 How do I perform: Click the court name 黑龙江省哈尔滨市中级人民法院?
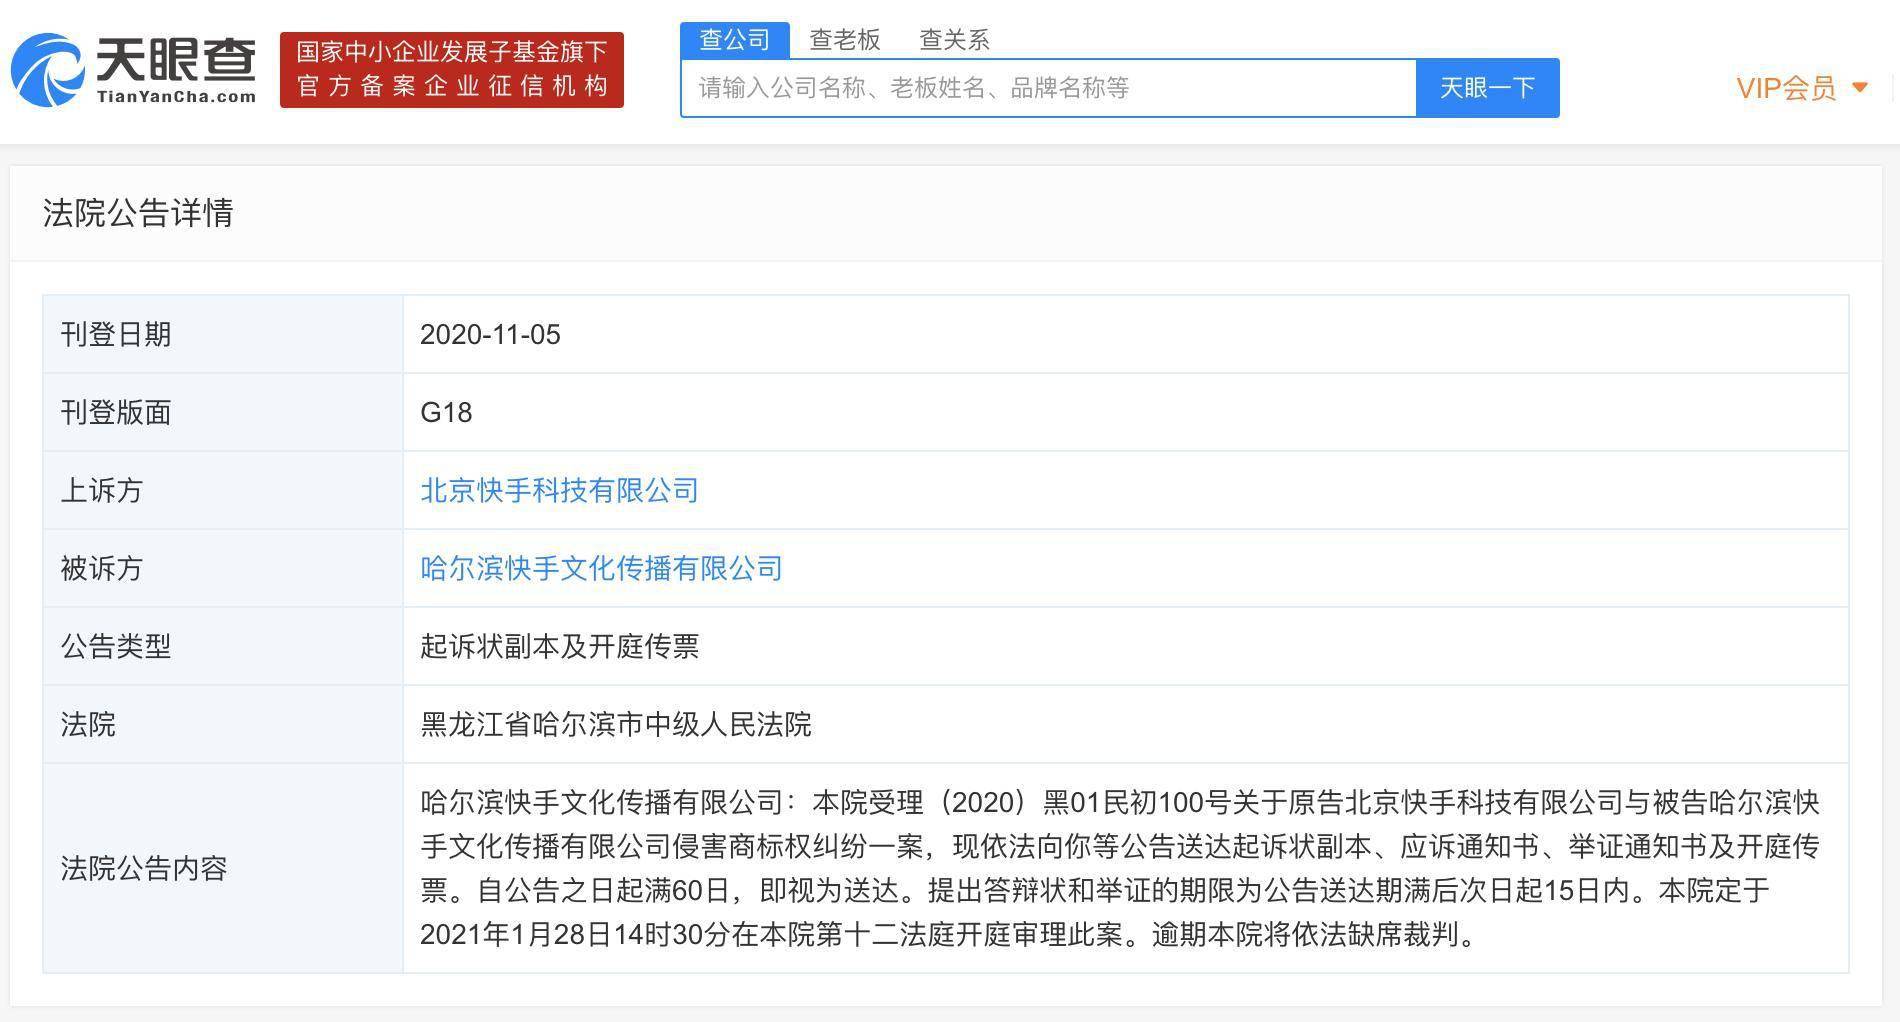pyautogui.click(x=615, y=724)
